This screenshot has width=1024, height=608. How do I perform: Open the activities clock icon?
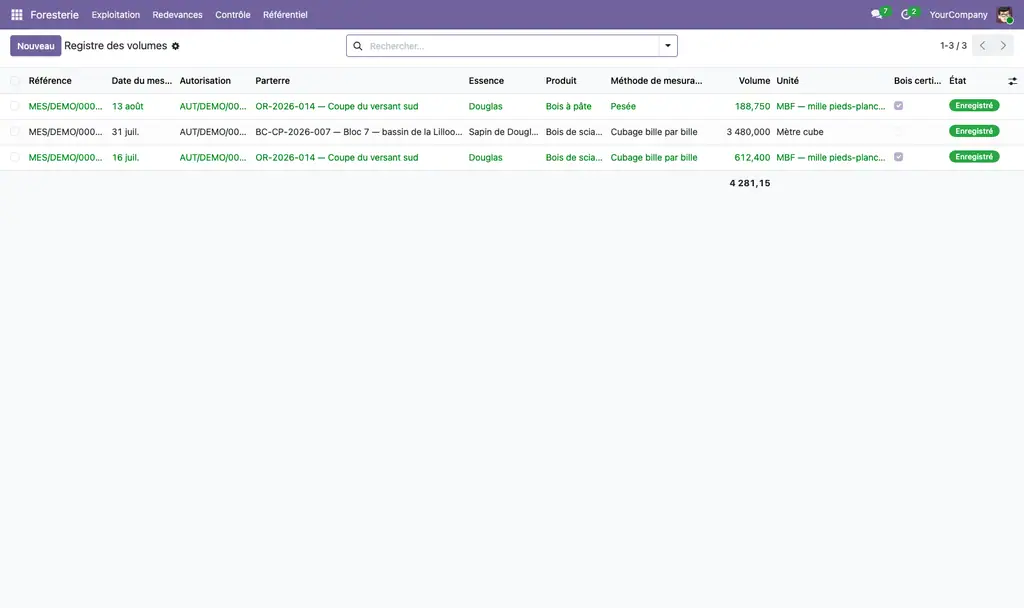tap(906, 14)
